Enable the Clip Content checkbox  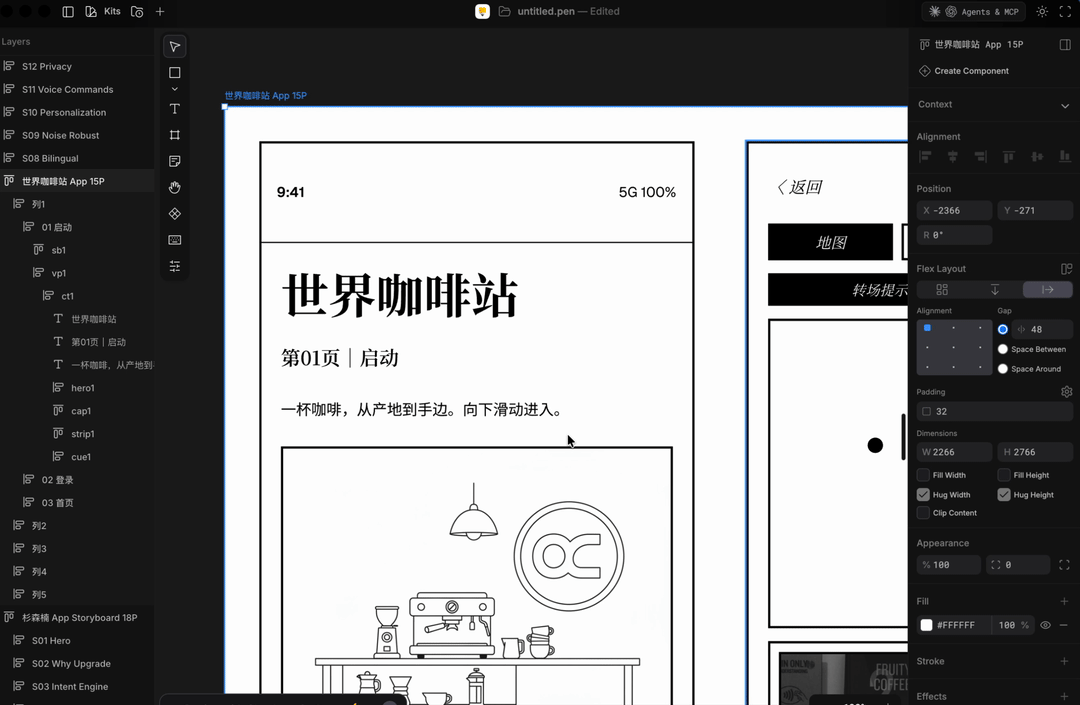coord(922,513)
